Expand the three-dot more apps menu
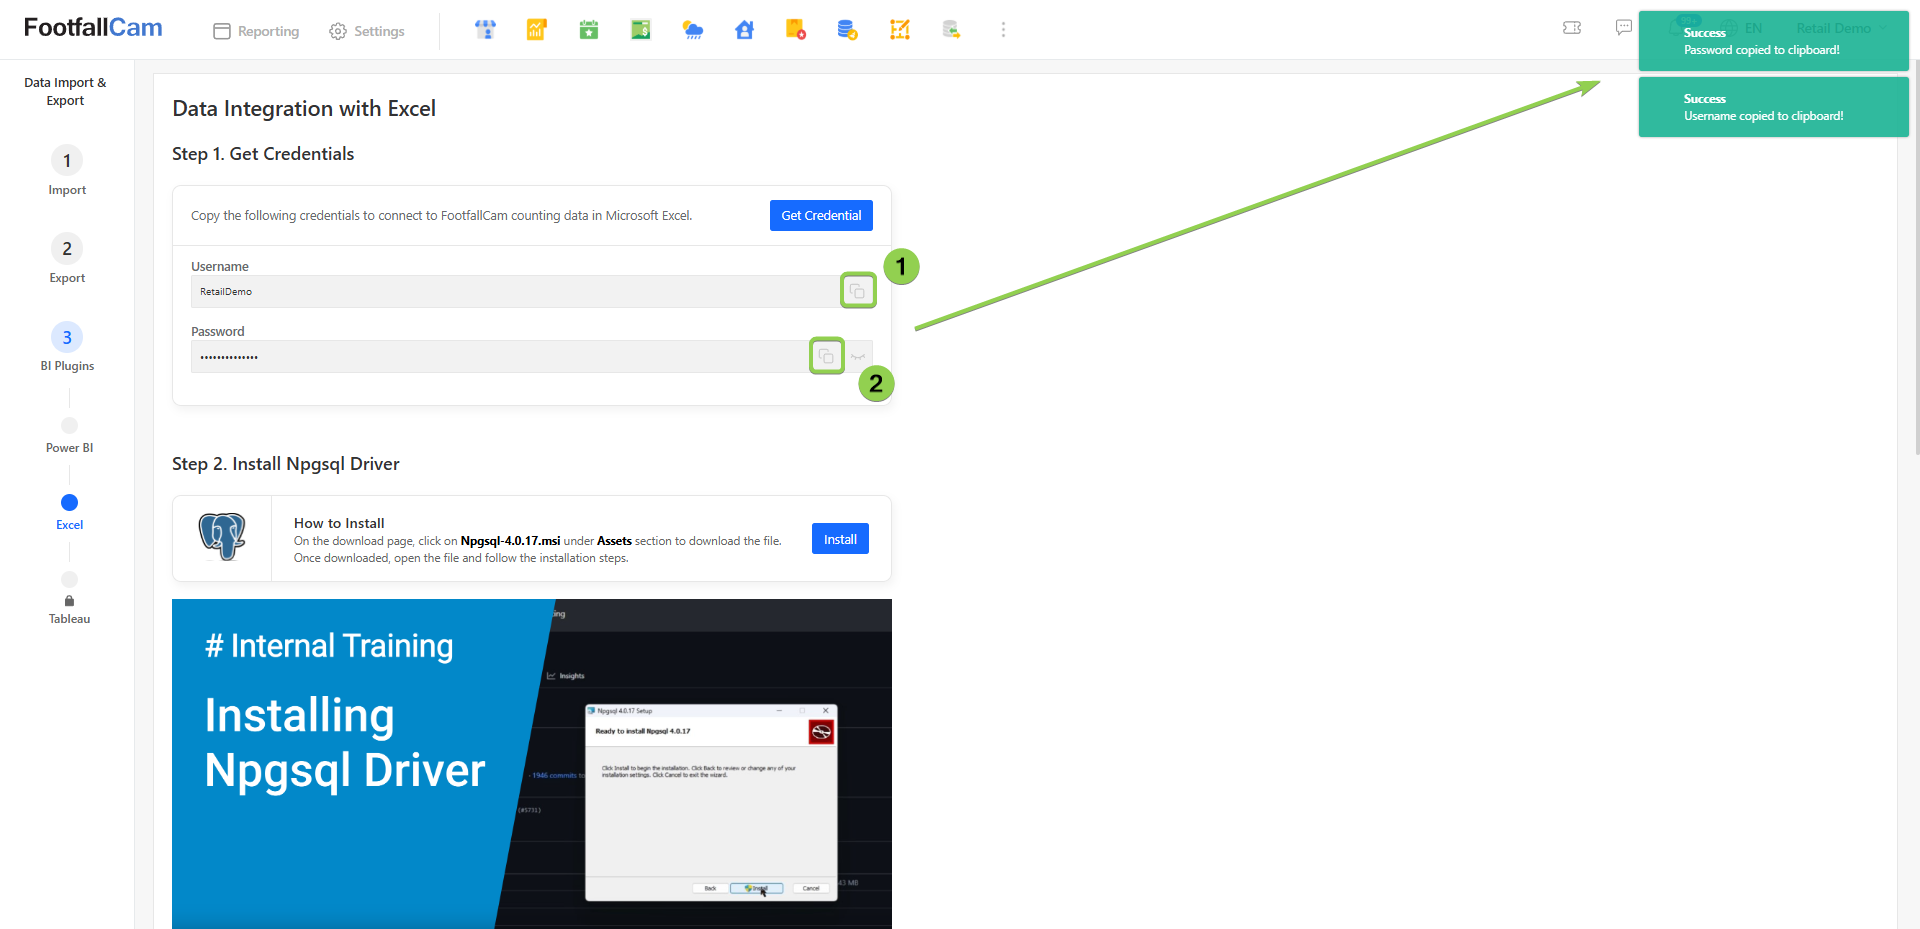 pos(1003,30)
